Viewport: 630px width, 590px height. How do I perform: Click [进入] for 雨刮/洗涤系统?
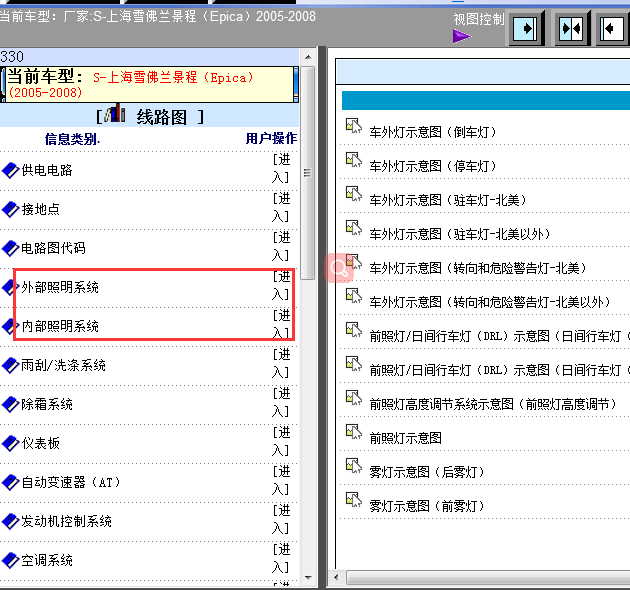(x=281, y=363)
